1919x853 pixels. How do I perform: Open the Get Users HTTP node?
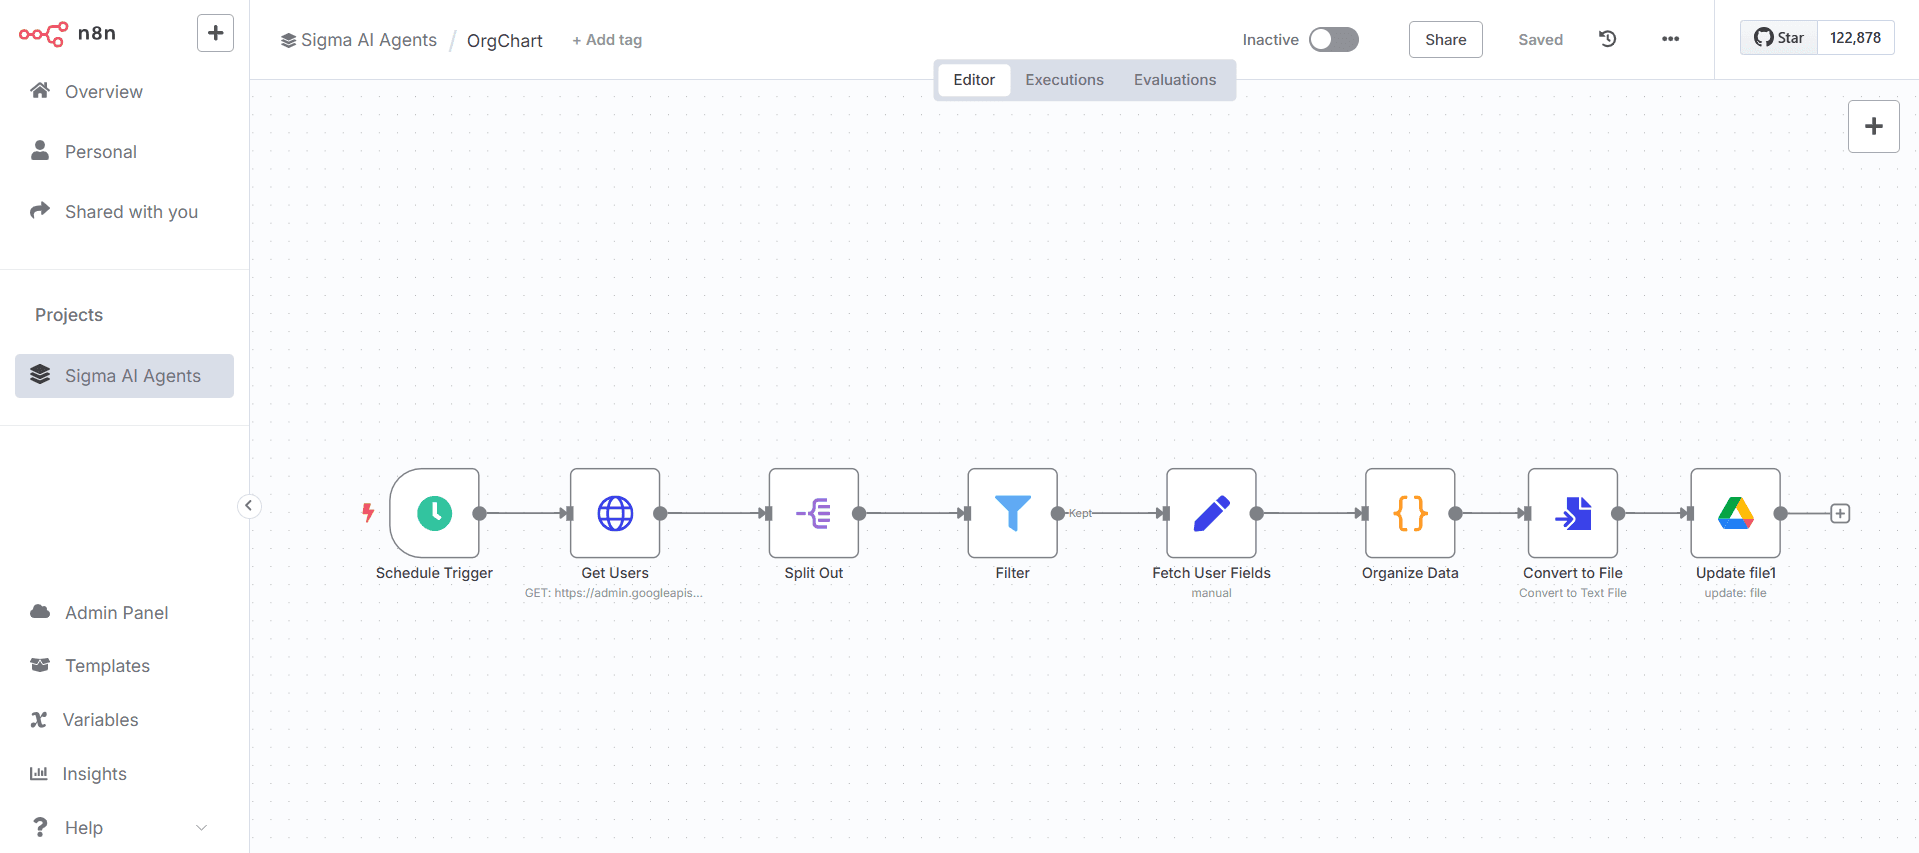coord(615,513)
